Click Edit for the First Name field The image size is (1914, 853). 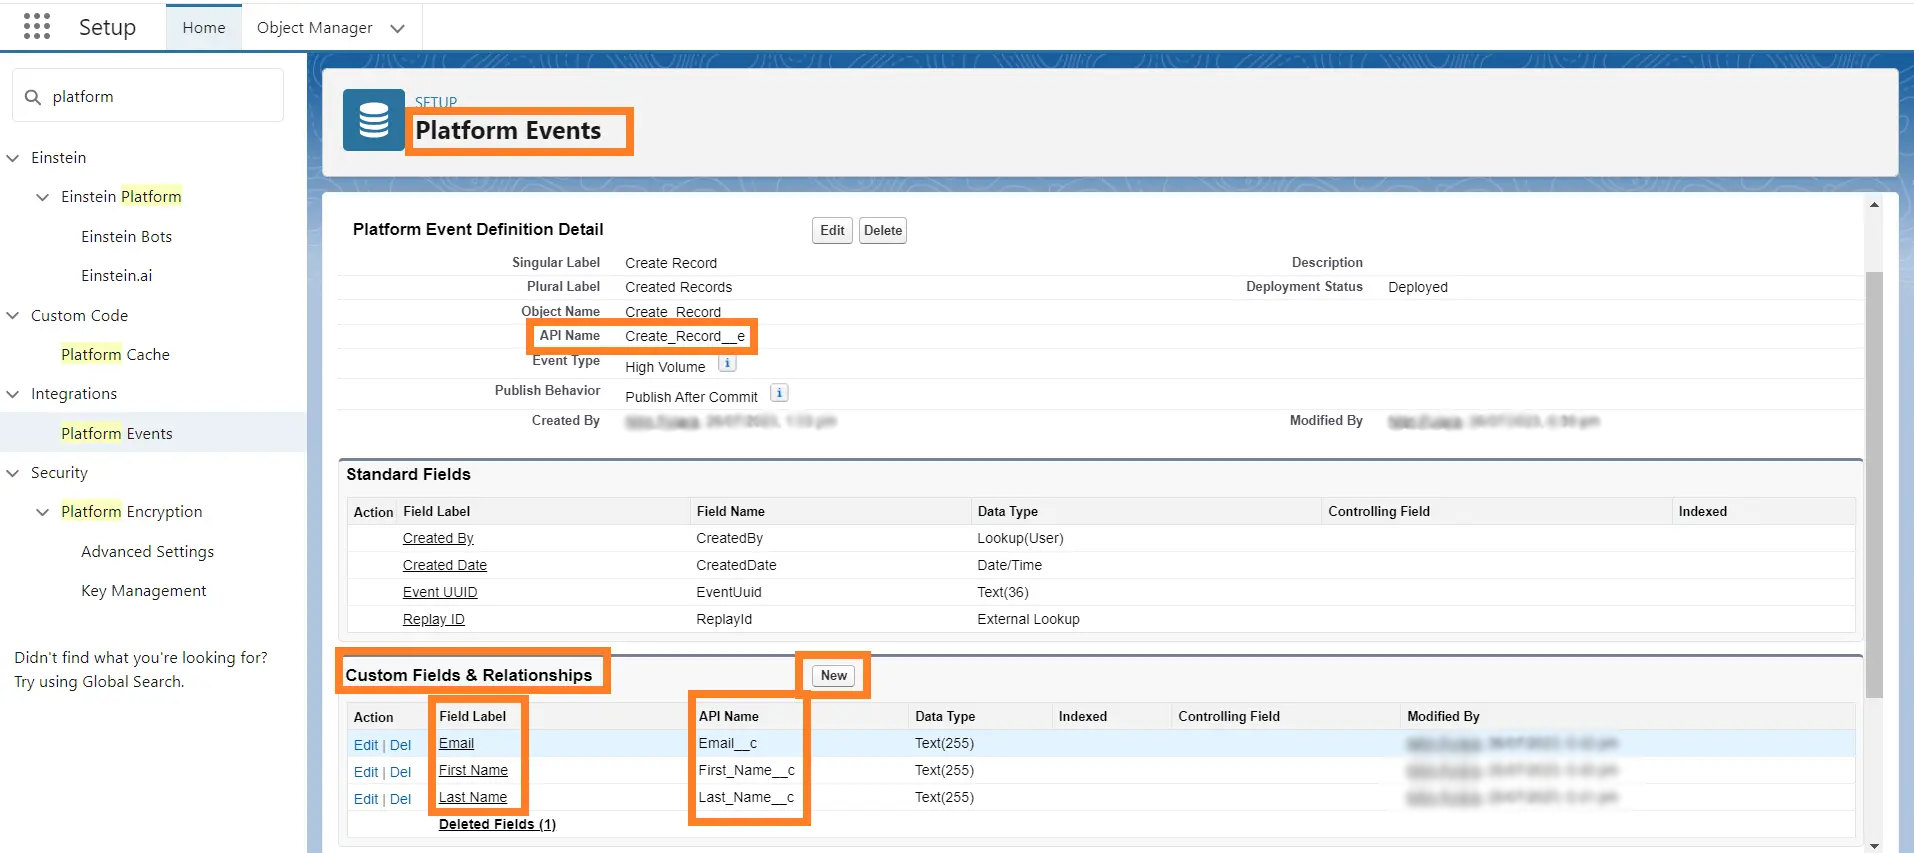(x=366, y=773)
